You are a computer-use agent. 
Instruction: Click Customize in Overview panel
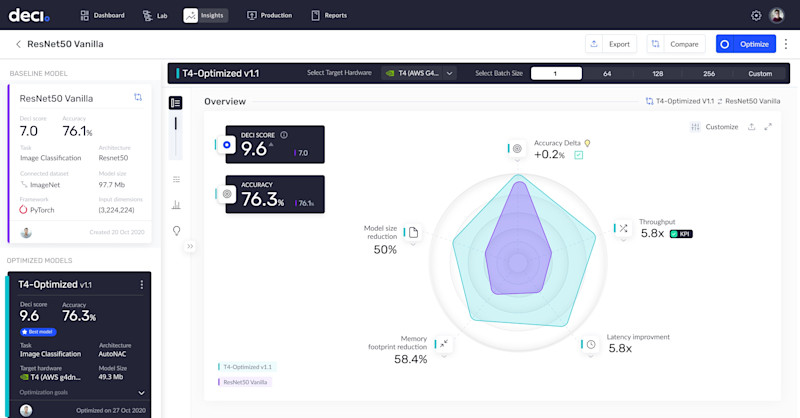pyautogui.click(x=714, y=127)
